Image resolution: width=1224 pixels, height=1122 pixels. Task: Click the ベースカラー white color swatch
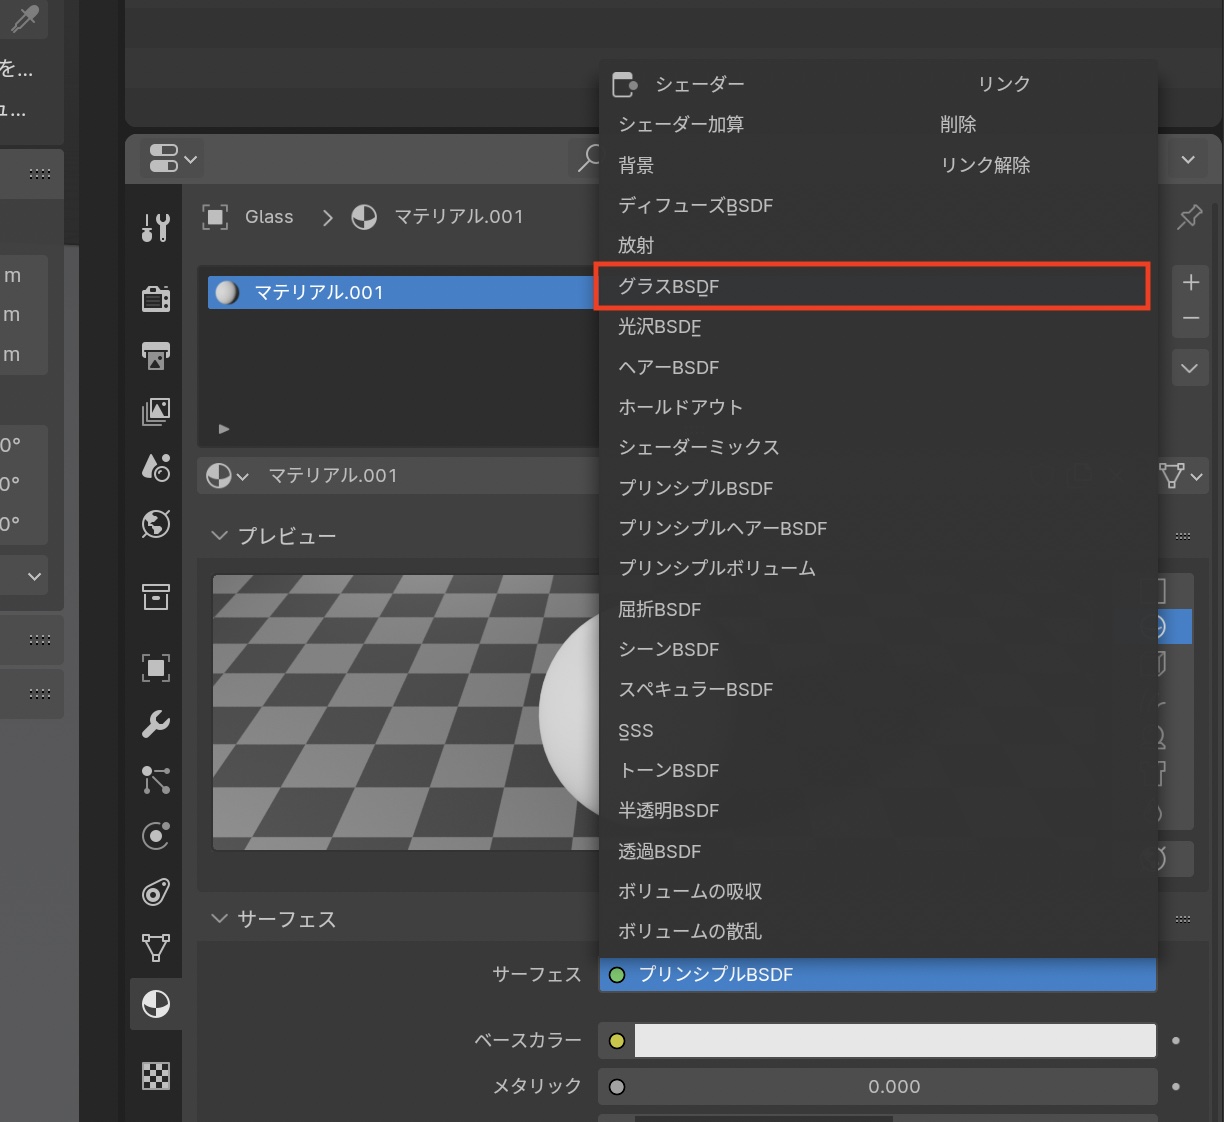(895, 1041)
